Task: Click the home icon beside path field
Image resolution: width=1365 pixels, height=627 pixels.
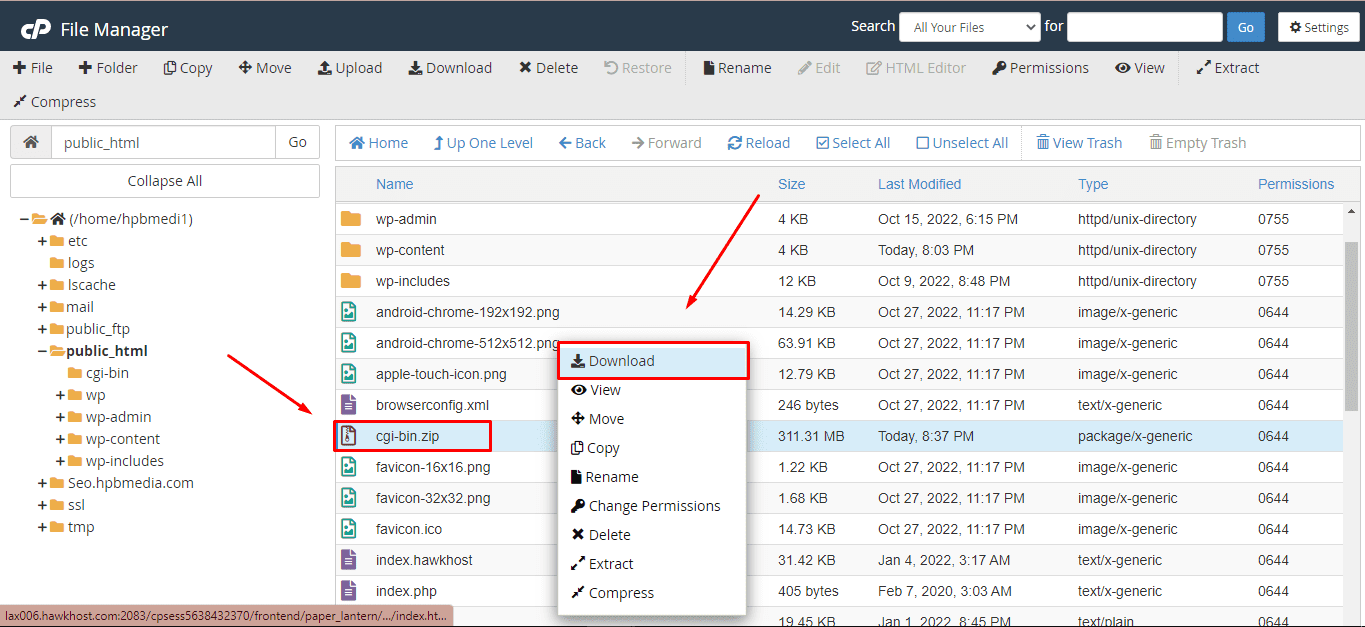Action: (31, 142)
